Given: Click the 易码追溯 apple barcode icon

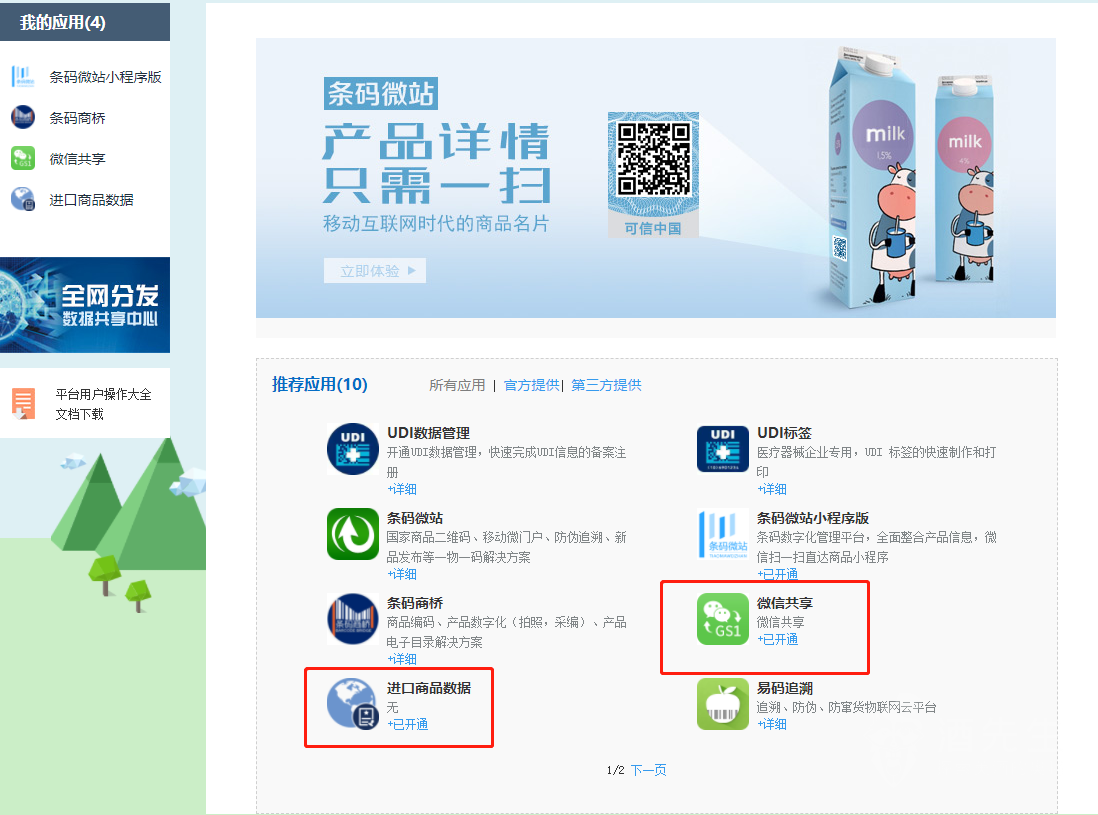Looking at the screenshot, I should [x=723, y=704].
